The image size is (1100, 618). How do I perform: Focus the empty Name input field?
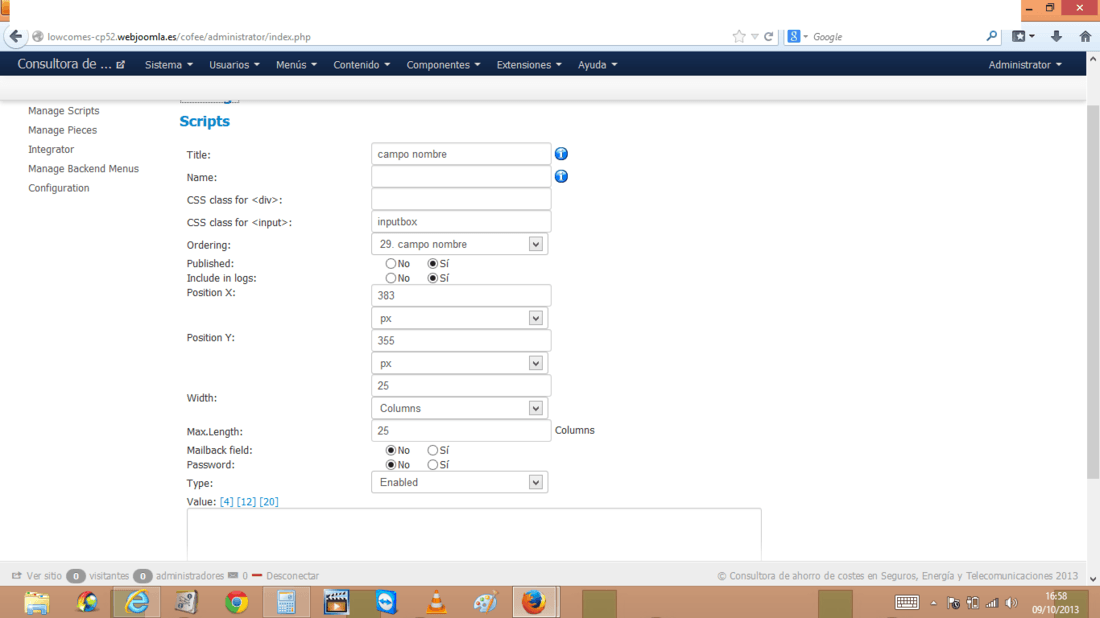click(461, 176)
